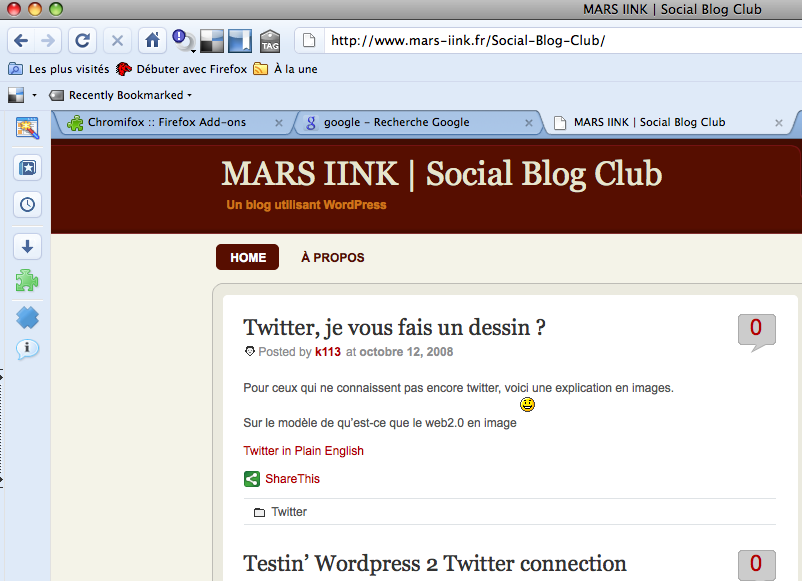Open downloads arrow sidebar icon
The height and width of the screenshot is (581, 802).
27,247
